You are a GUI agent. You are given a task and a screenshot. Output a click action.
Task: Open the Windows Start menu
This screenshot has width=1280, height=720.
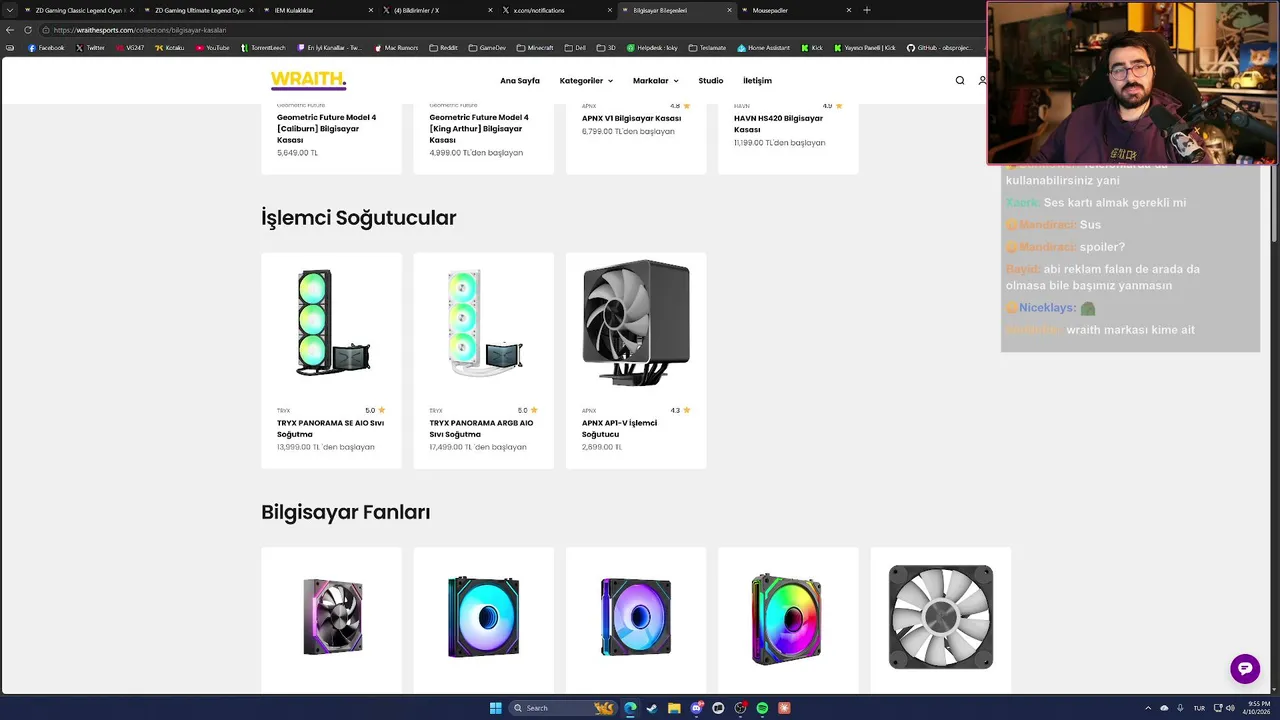pyautogui.click(x=495, y=708)
